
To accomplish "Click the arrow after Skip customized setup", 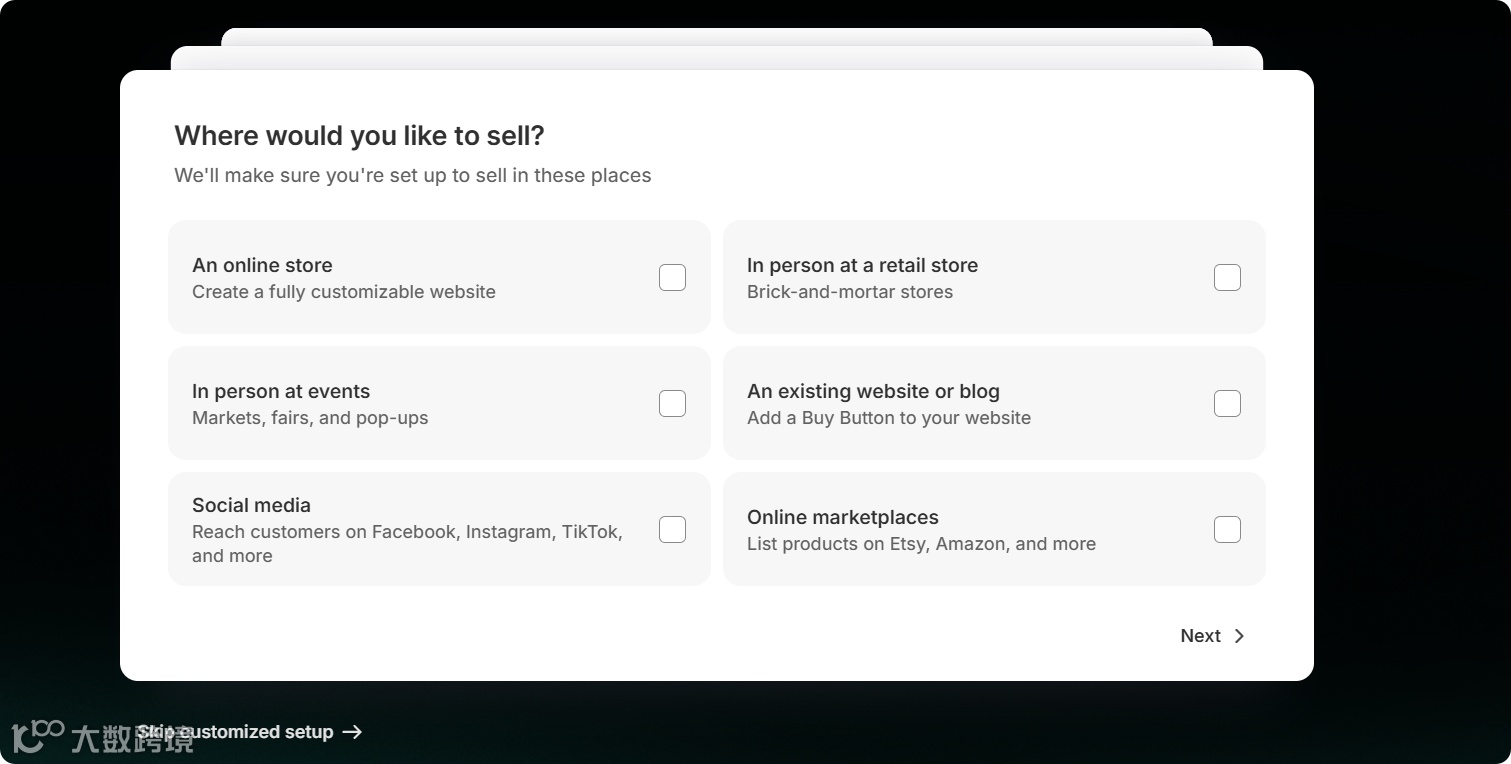I will 352,732.
